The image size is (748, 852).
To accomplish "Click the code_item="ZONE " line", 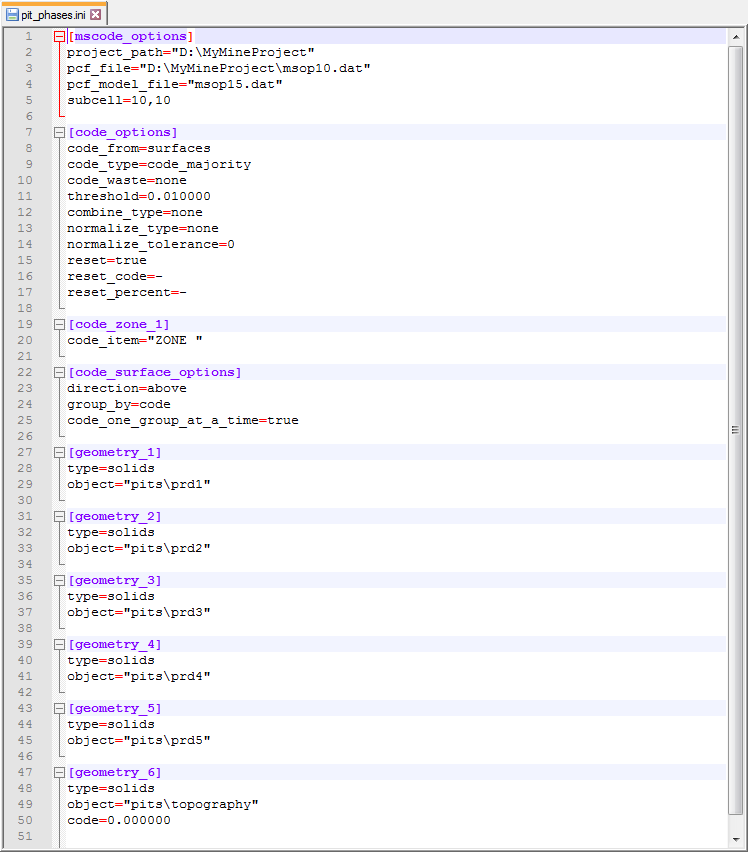I will point(135,340).
